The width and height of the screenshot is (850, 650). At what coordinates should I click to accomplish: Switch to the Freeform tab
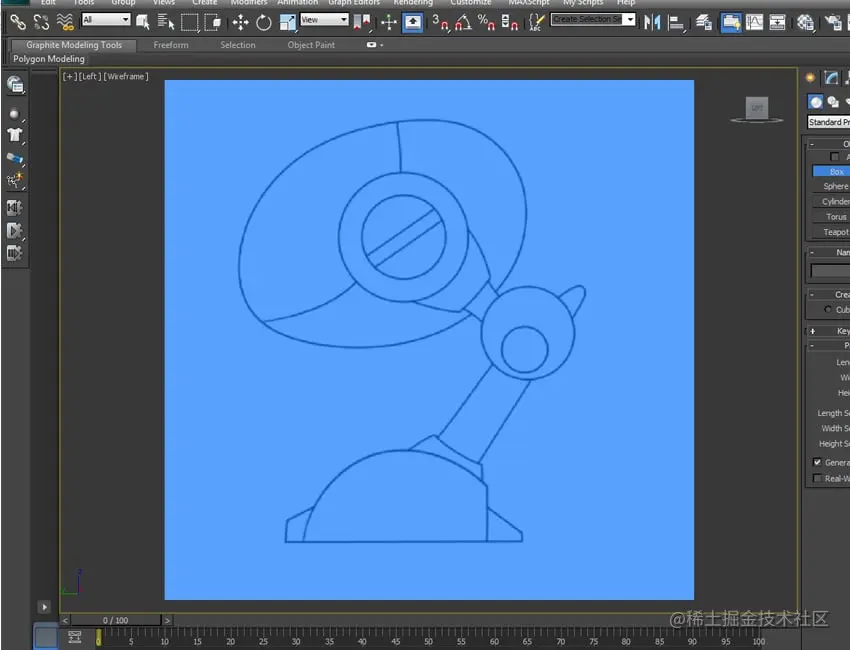pos(171,45)
